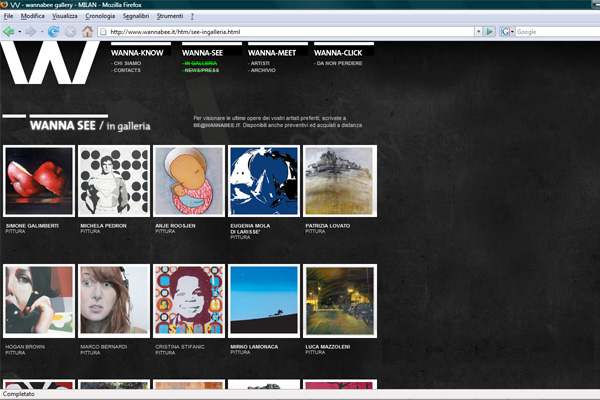Open Simone Galimberti red apples thumbnail

[x=39, y=181]
